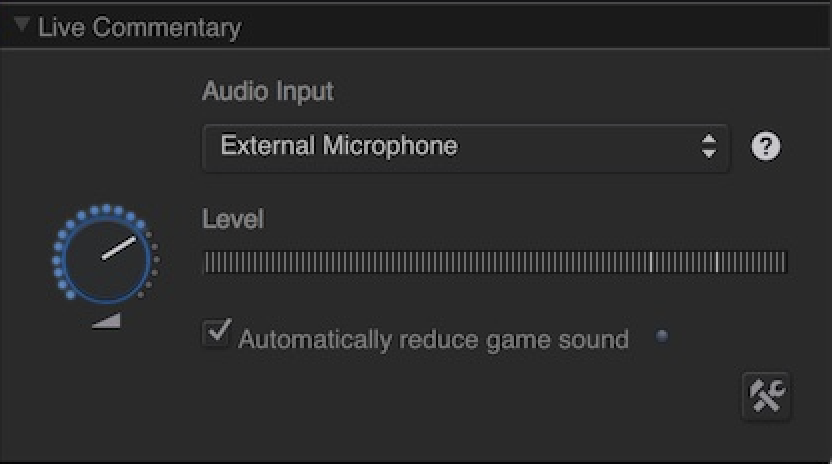This screenshot has height=464, width=832.
Task: Click the 'Audio Input' label
Action: [267, 91]
